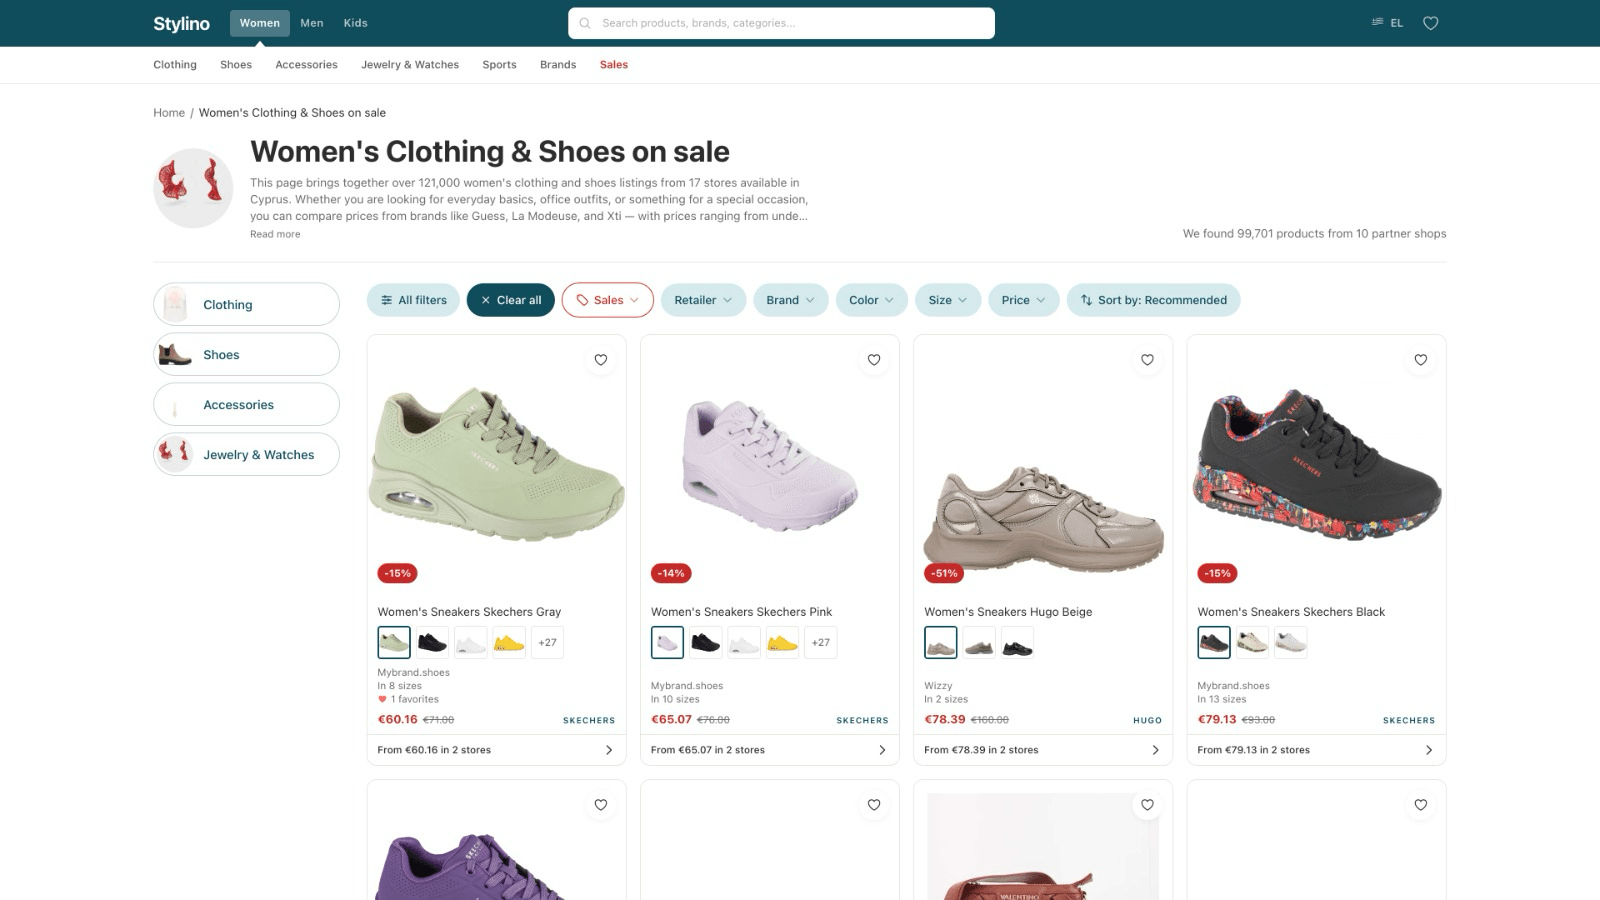This screenshot has height=900, width=1600.
Task: Expand the Brand filter dropdown
Action: click(x=790, y=300)
